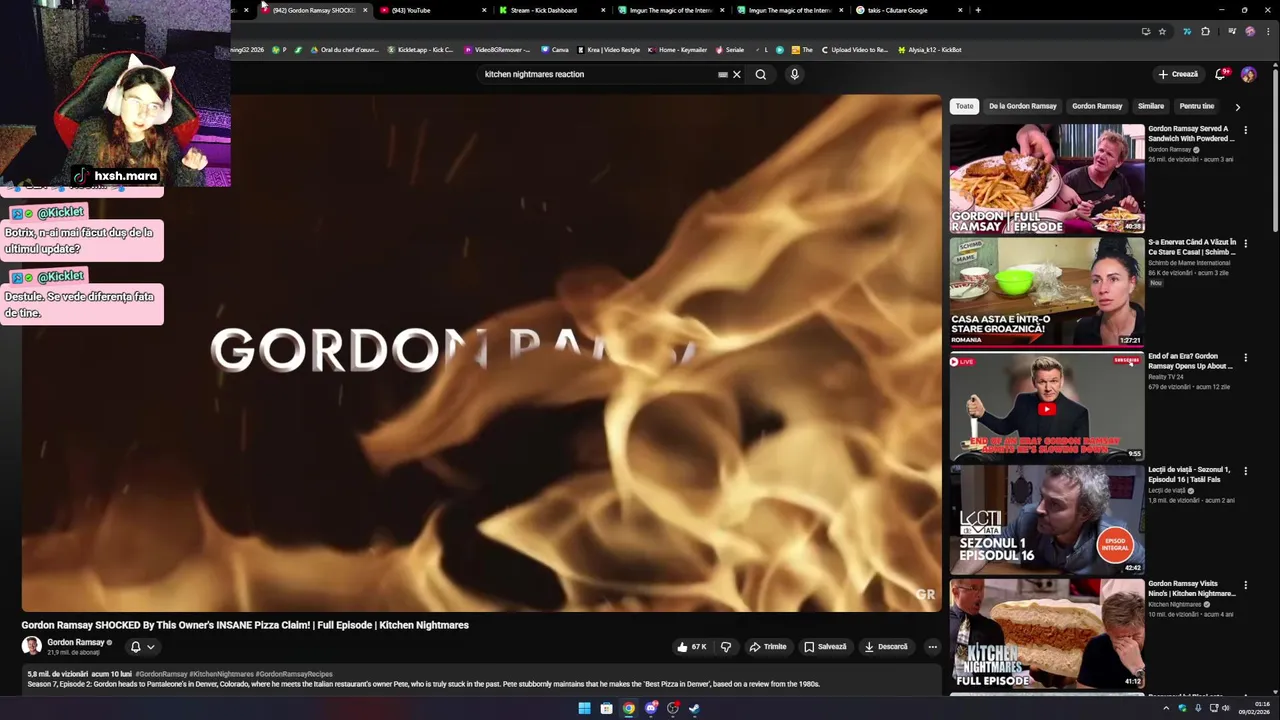Open the Krea | Video Restyle bookmark

608,49
